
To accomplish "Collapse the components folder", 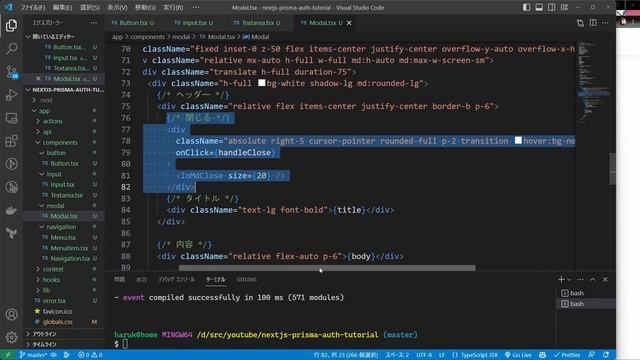I will point(63,142).
